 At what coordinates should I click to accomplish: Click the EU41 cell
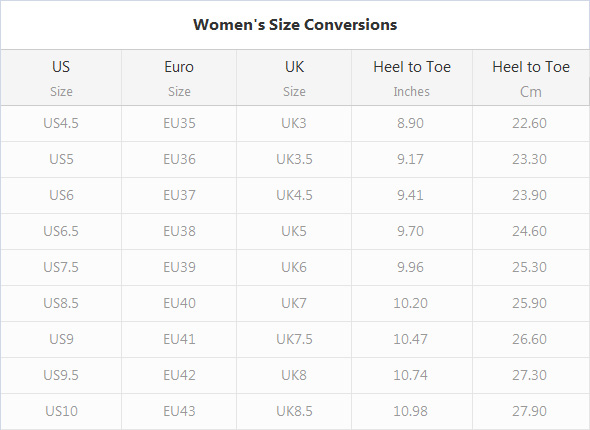(179, 339)
